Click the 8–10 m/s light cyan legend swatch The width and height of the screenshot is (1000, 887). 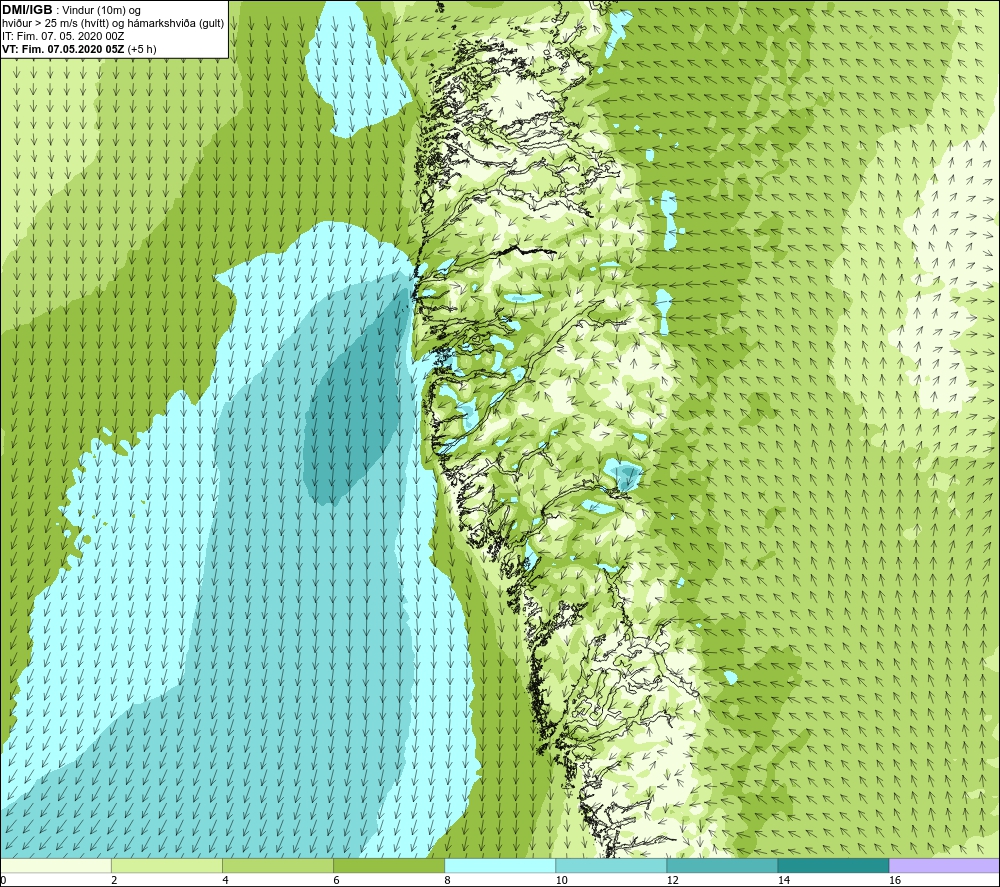[x=500, y=866]
